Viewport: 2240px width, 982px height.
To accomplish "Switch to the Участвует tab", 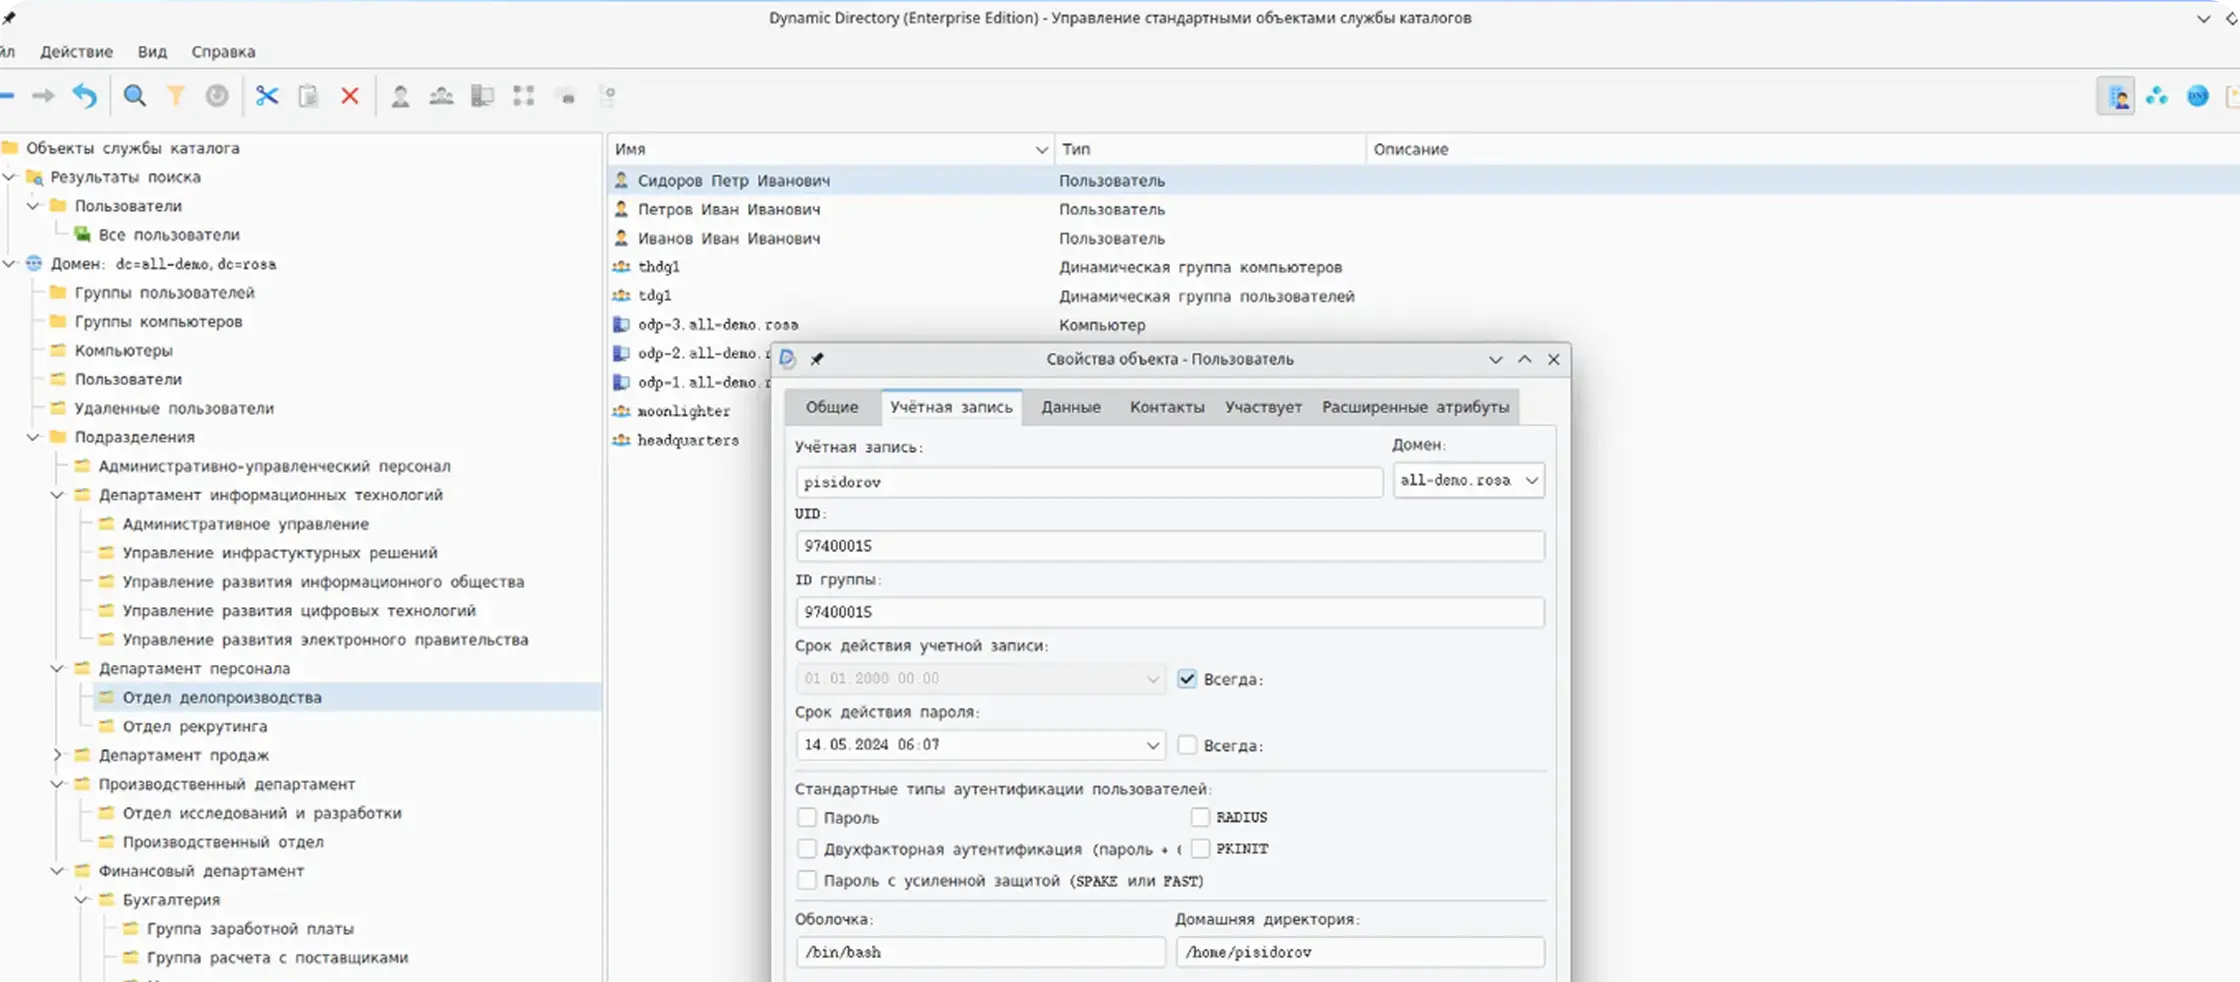I will 1263,407.
